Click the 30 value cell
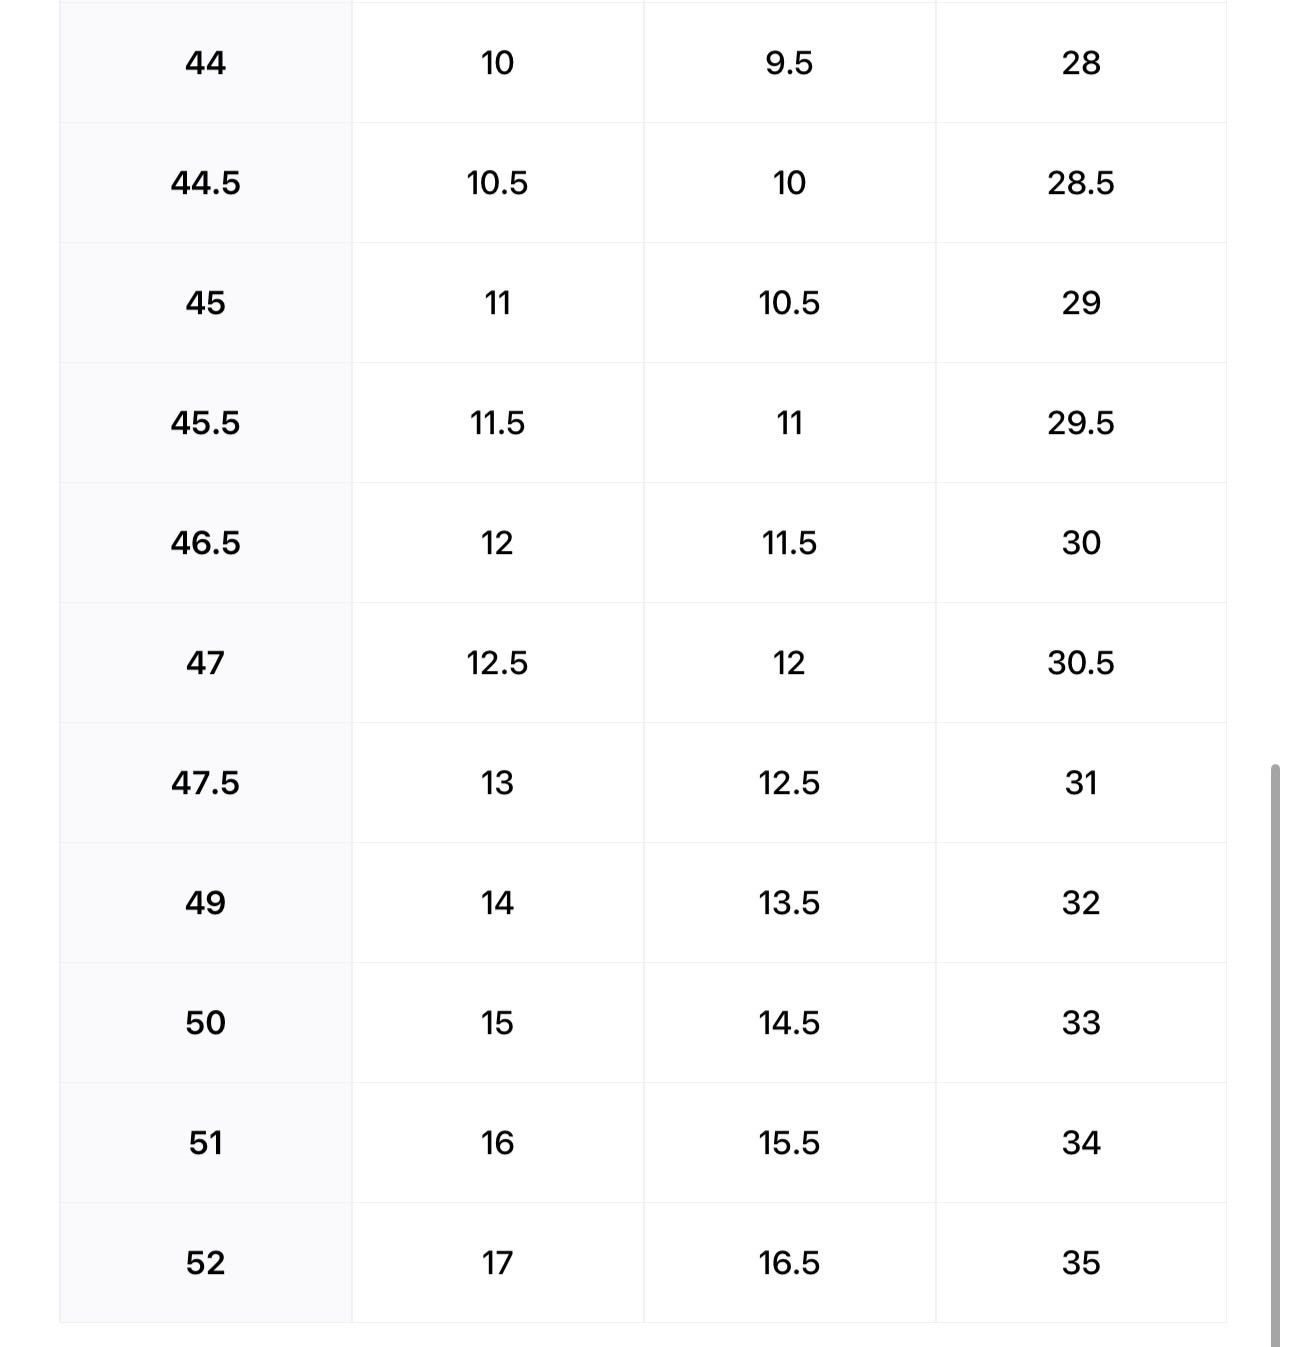Screen dimensions: 1289x1347 [x=1080, y=543]
